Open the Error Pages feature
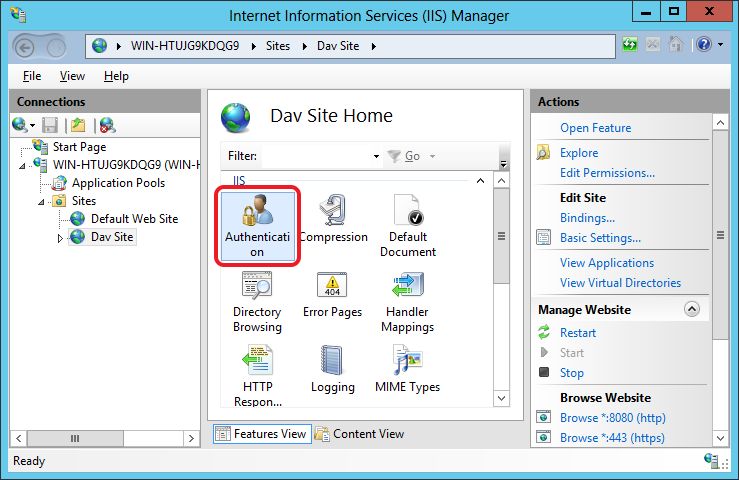Screen dimensions: 739x480 332,294
